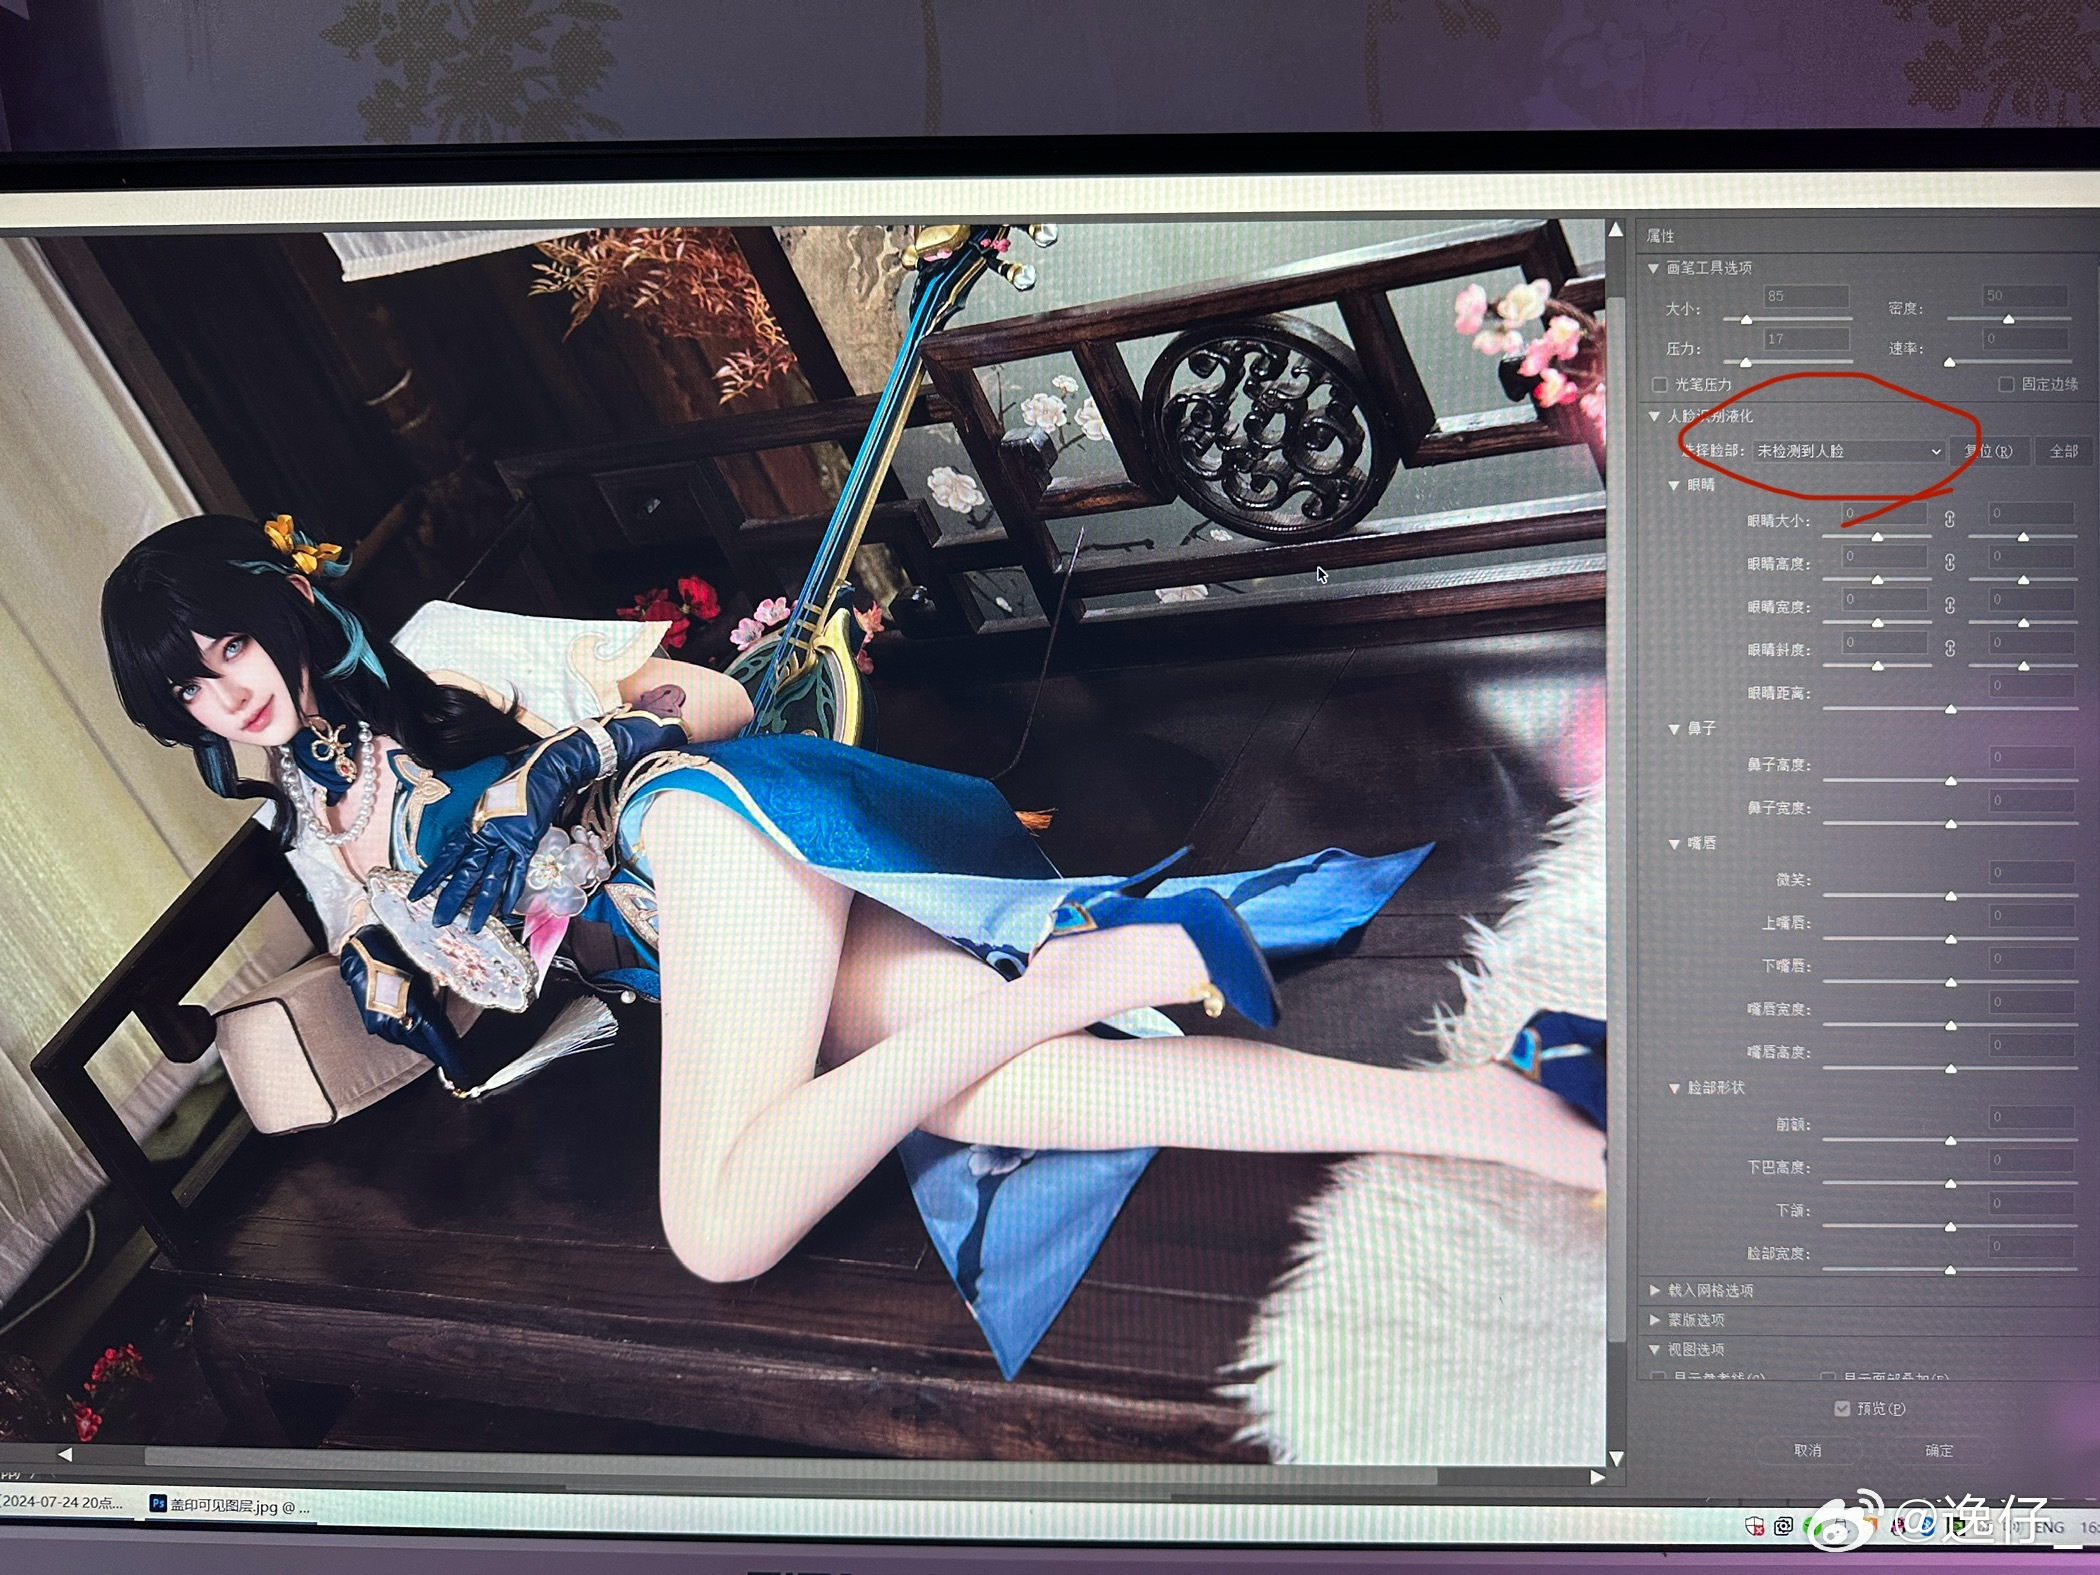Click the ENG input language indicator
This screenshot has height=1575, width=2100.
point(2048,1527)
